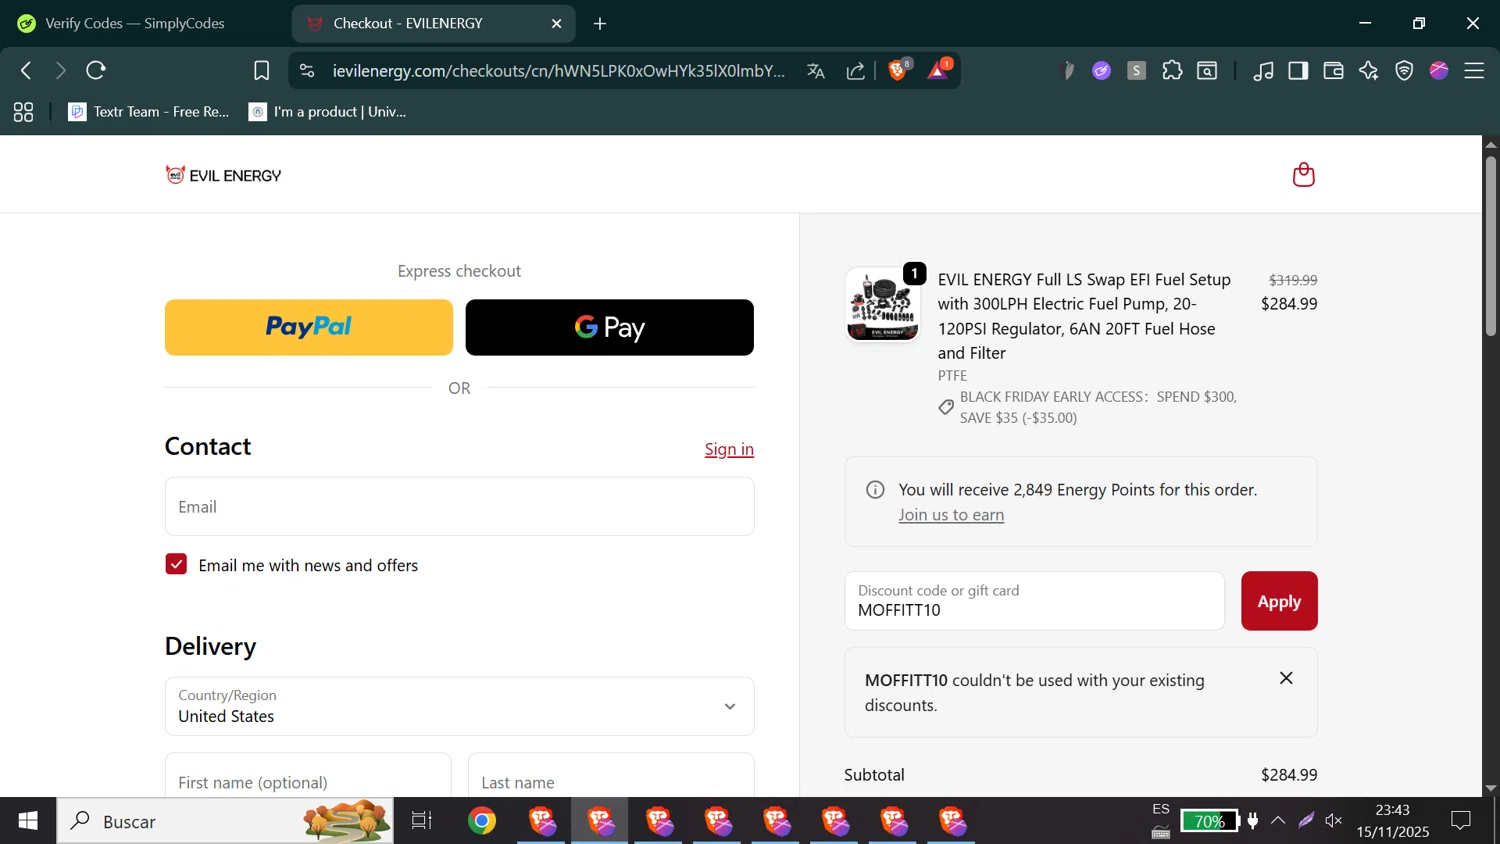Viewport: 1500px width, 844px height.
Task: Open Textr Team bookmark
Action: click(x=149, y=112)
